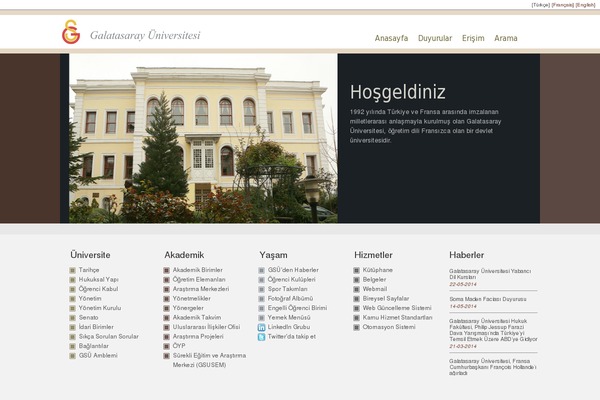This screenshot has height=400, width=600.
Task: Click the university building photo
Action: (x=203, y=138)
